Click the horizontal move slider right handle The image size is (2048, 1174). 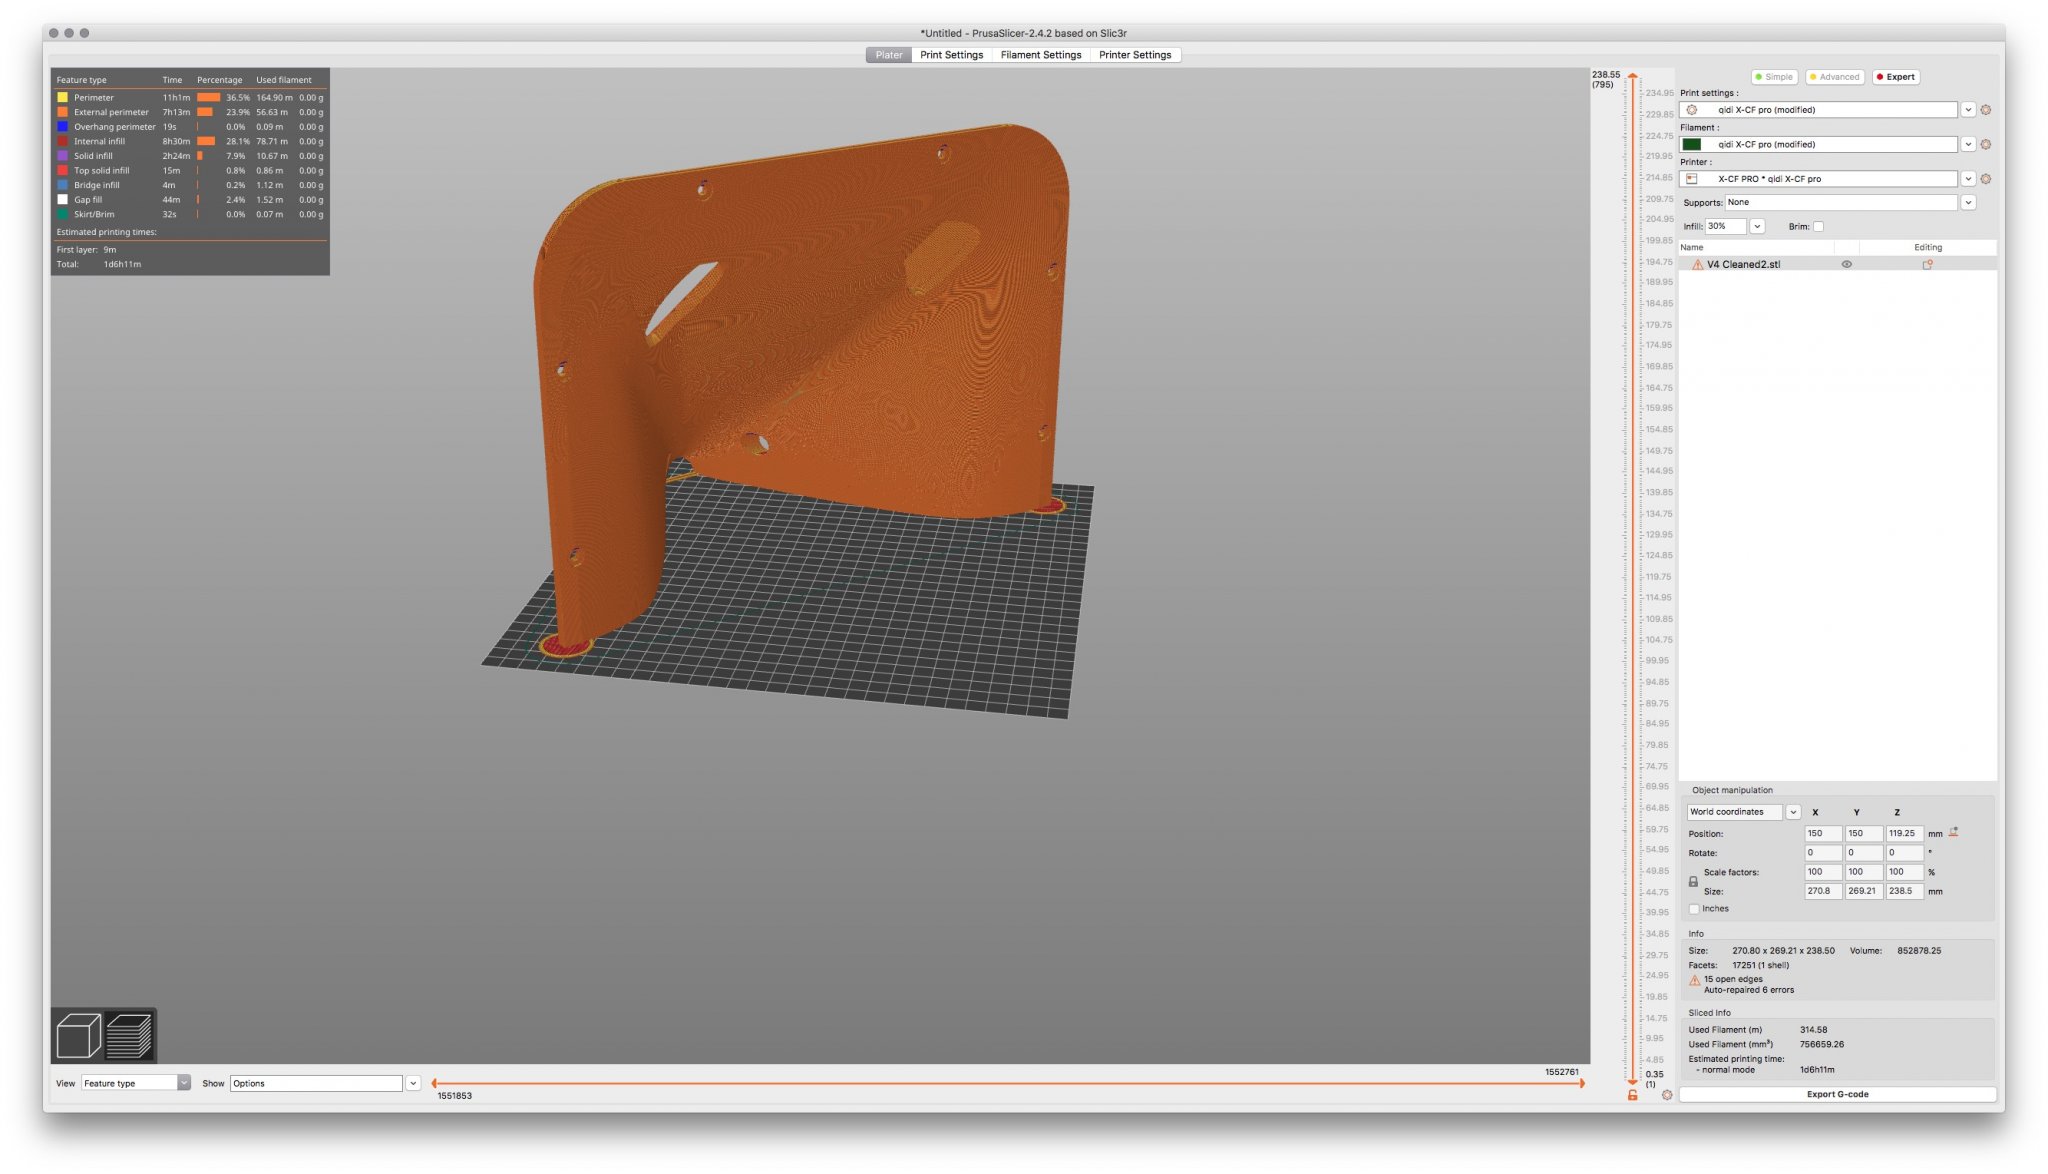(x=1582, y=1083)
